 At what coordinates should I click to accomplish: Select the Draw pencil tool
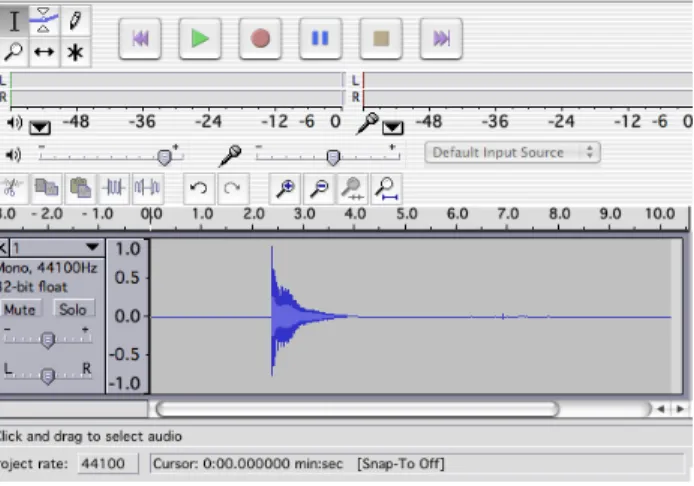[x=75, y=21]
